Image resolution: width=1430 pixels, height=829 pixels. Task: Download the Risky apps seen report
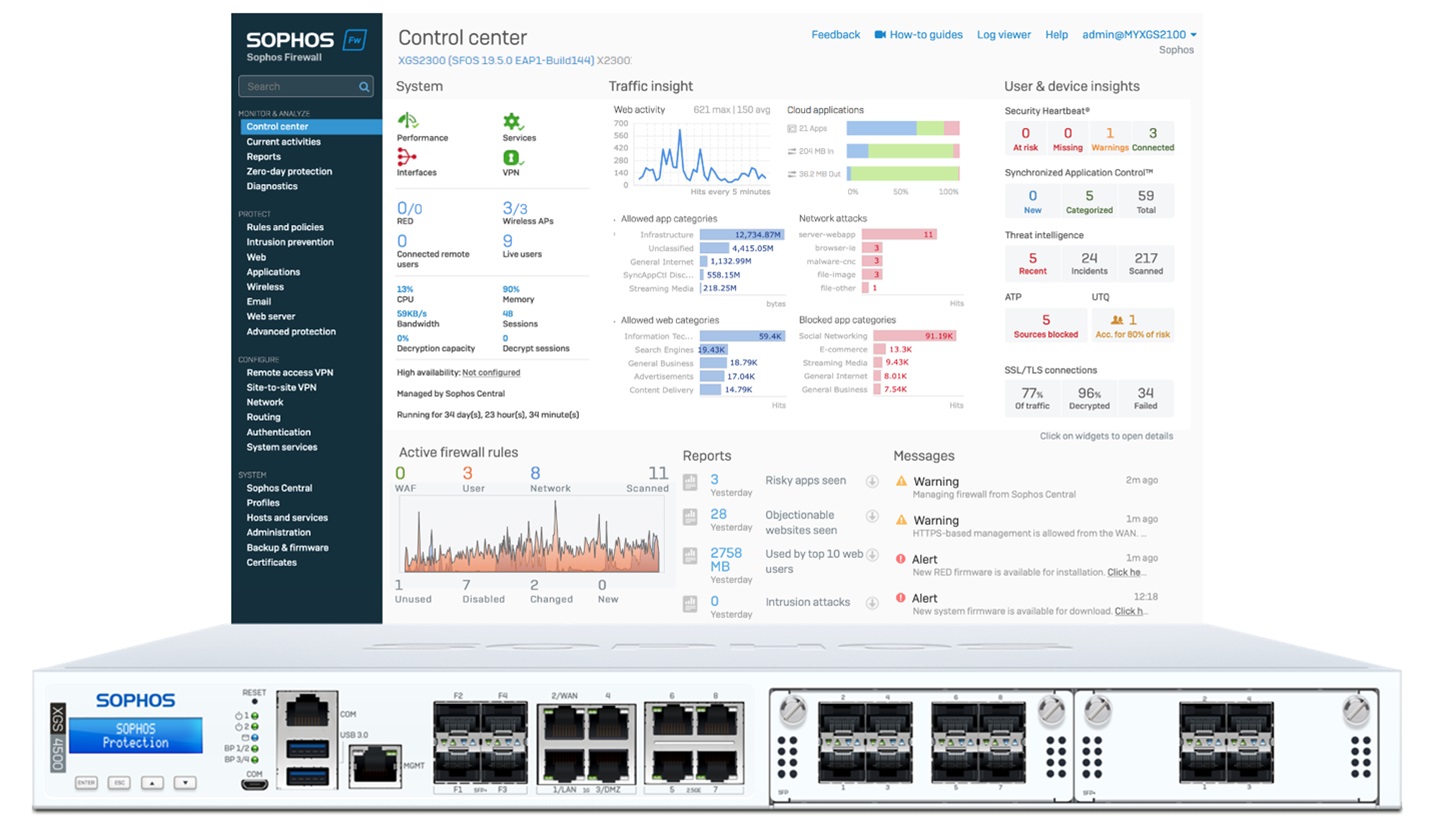coord(872,481)
